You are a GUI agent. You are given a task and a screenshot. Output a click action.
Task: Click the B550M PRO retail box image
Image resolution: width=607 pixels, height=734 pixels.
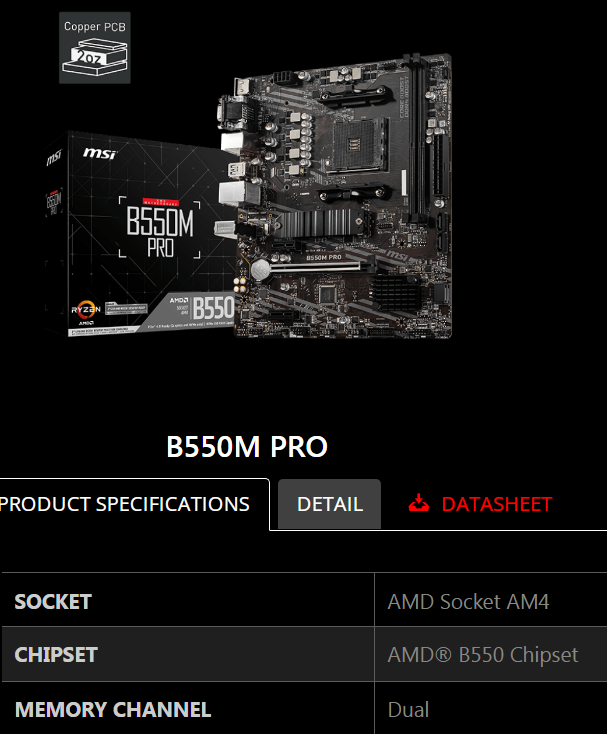pos(140,234)
